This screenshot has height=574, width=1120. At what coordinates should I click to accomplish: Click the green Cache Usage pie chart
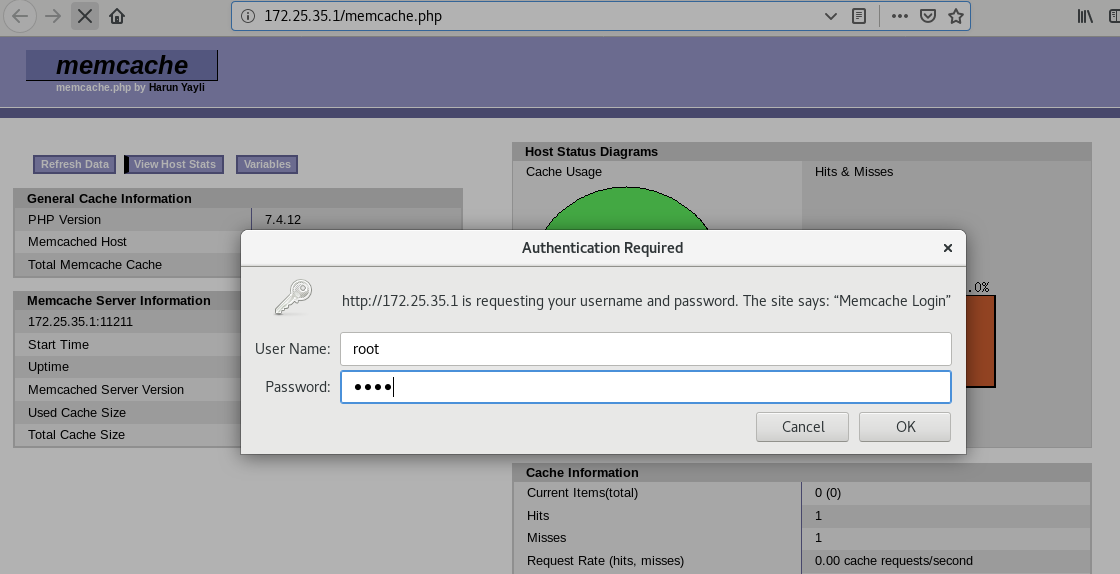626,208
